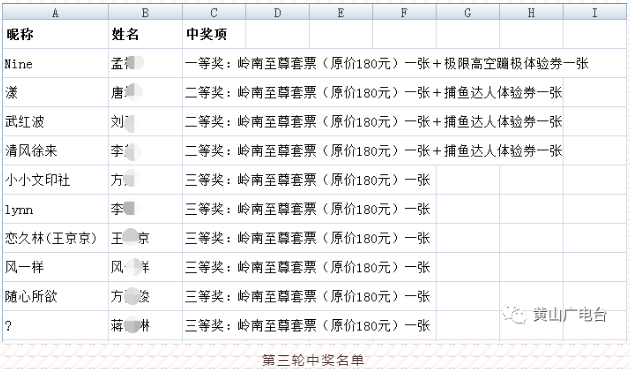630x369 pixels.
Task: Click the 中奖项 header cell
Action: (214, 34)
